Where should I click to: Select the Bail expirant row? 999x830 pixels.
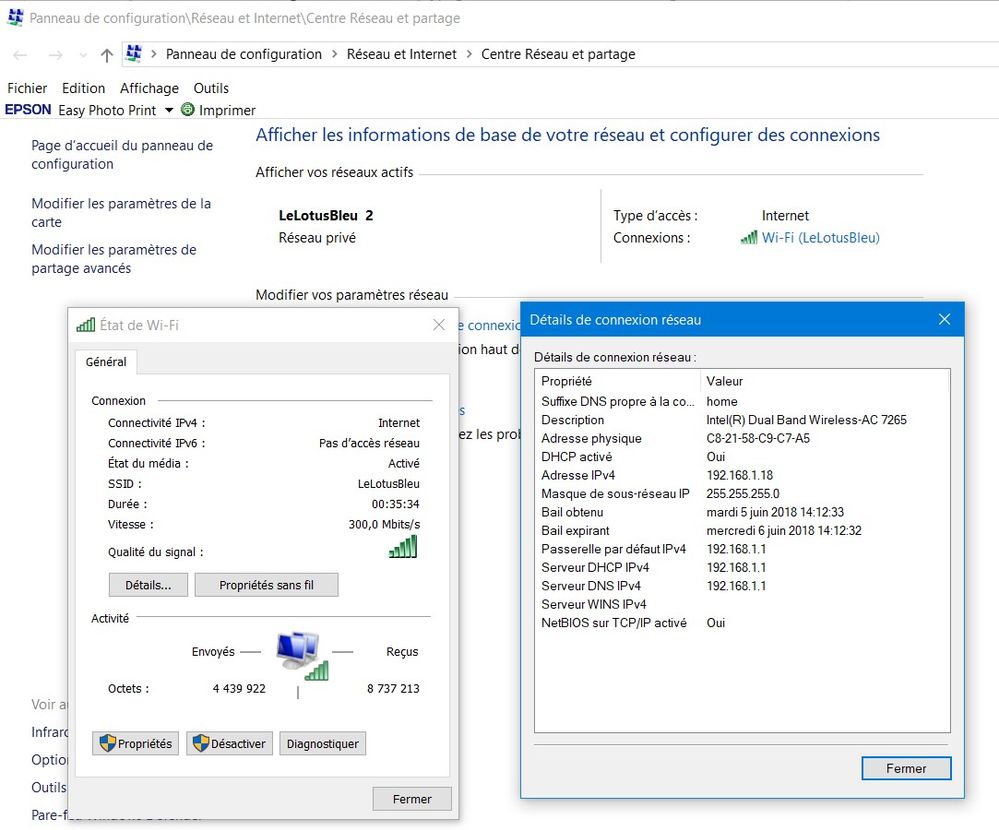pos(742,531)
